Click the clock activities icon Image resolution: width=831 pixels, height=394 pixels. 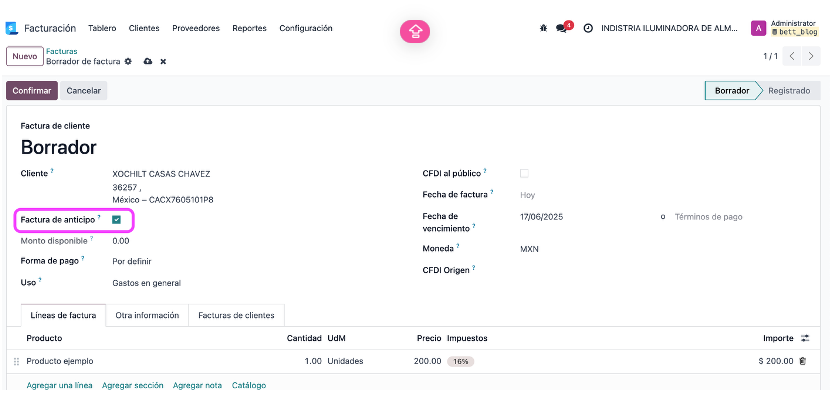point(588,29)
